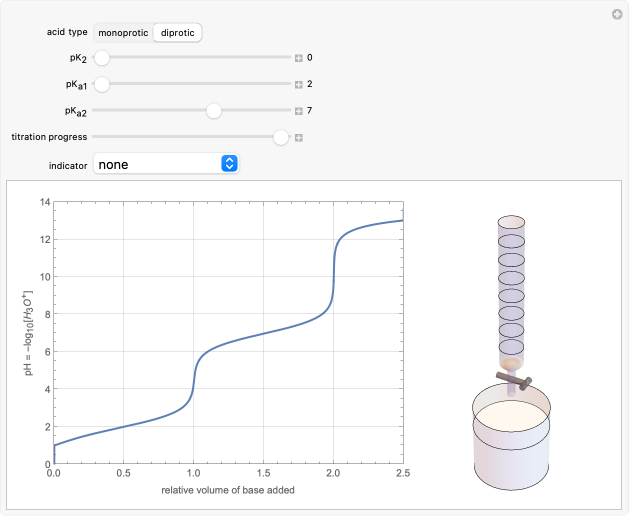Click the pKa2 slider thumb
The width and height of the screenshot is (629, 517).
click(213, 111)
